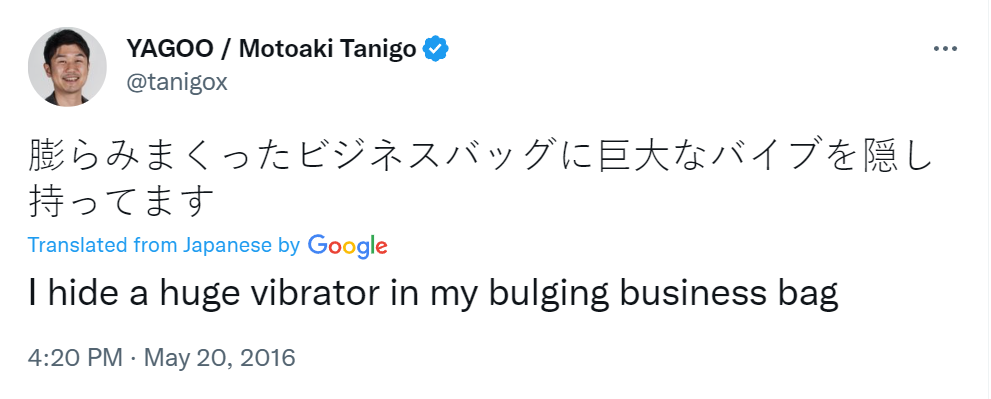The image size is (991, 399).
Task: Click the word YAGOO in display name
Action: (x=169, y=49)
